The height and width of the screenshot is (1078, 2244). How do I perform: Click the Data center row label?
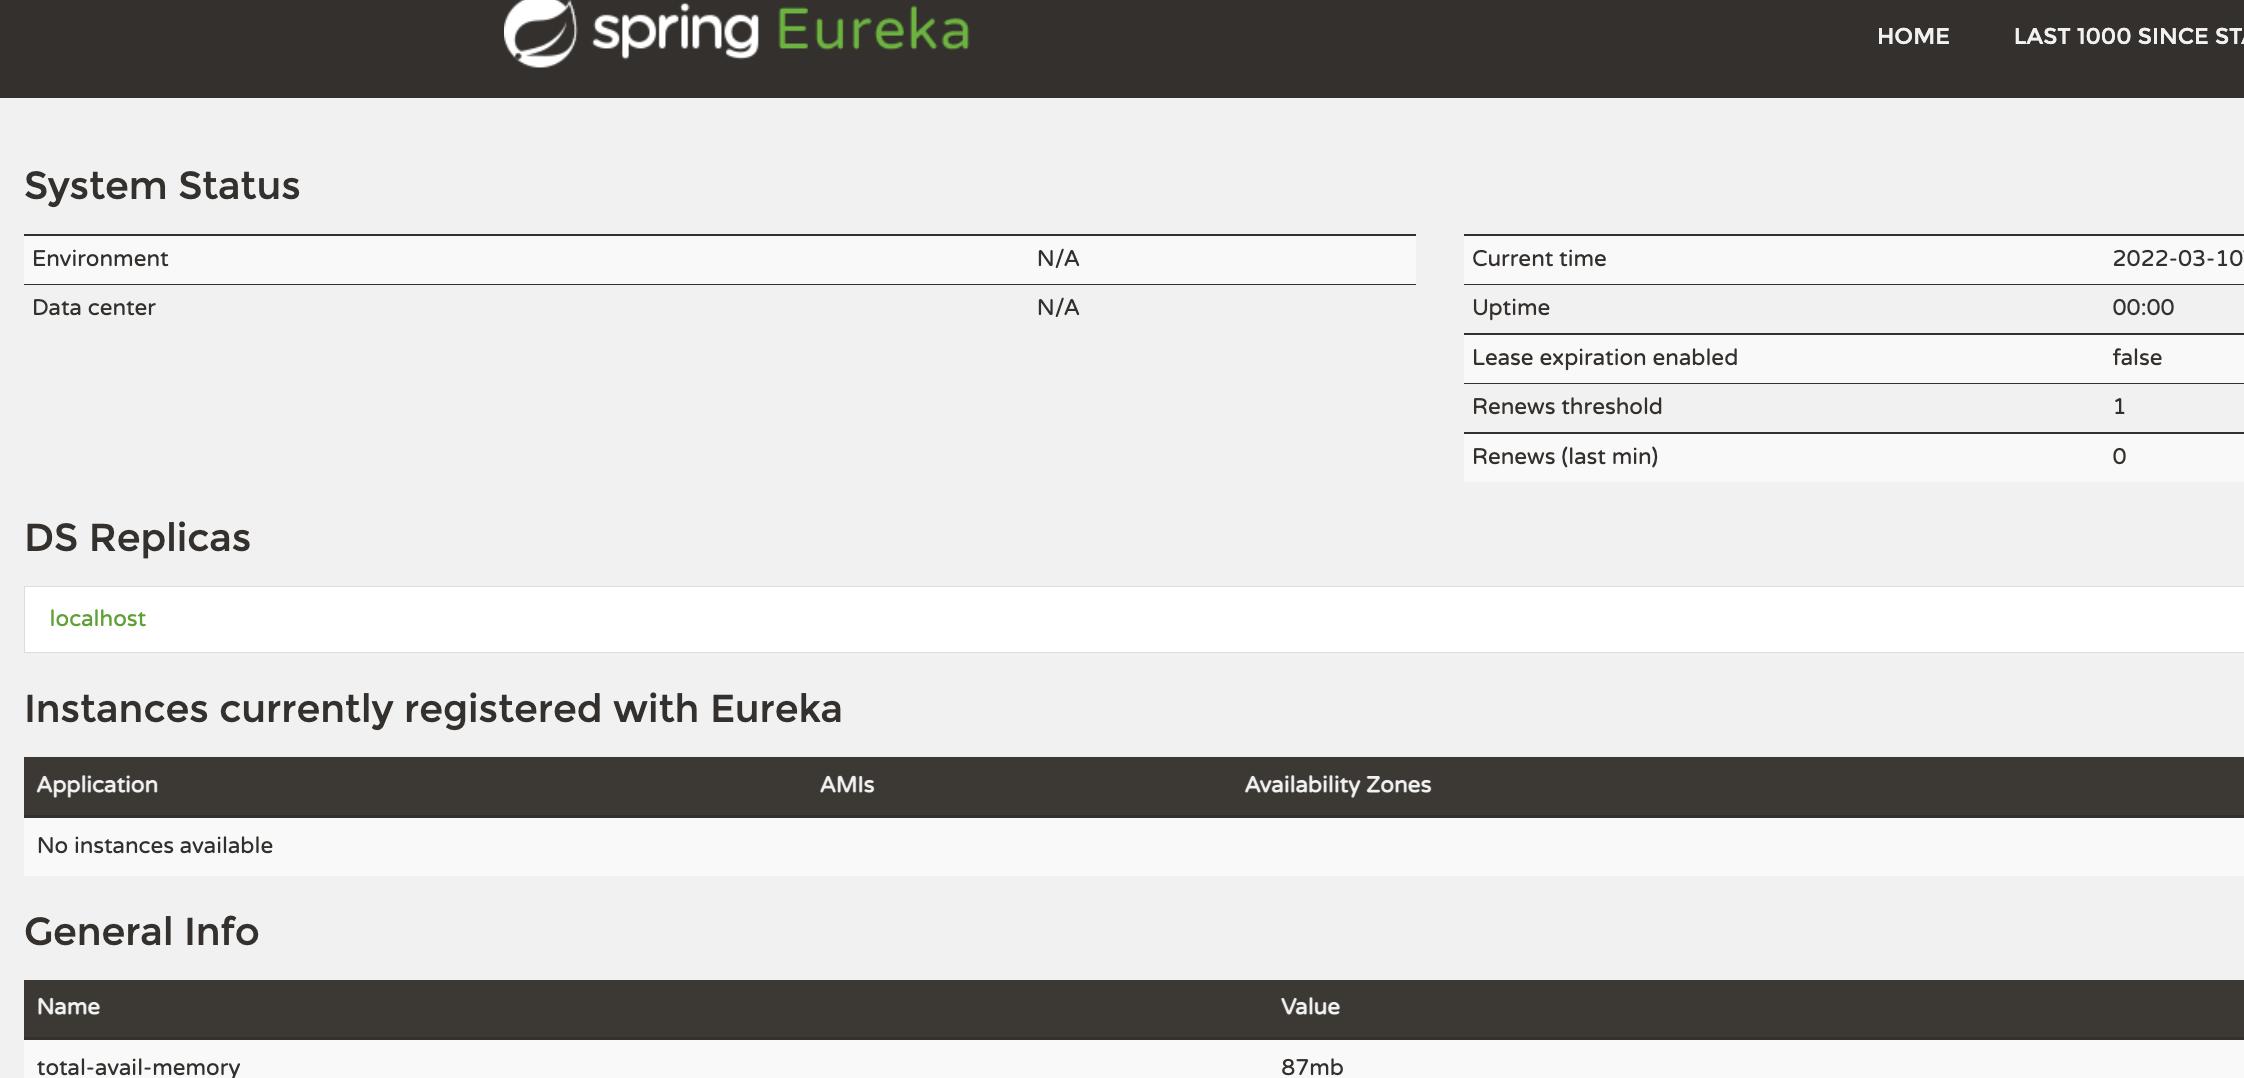coord(94,308)
